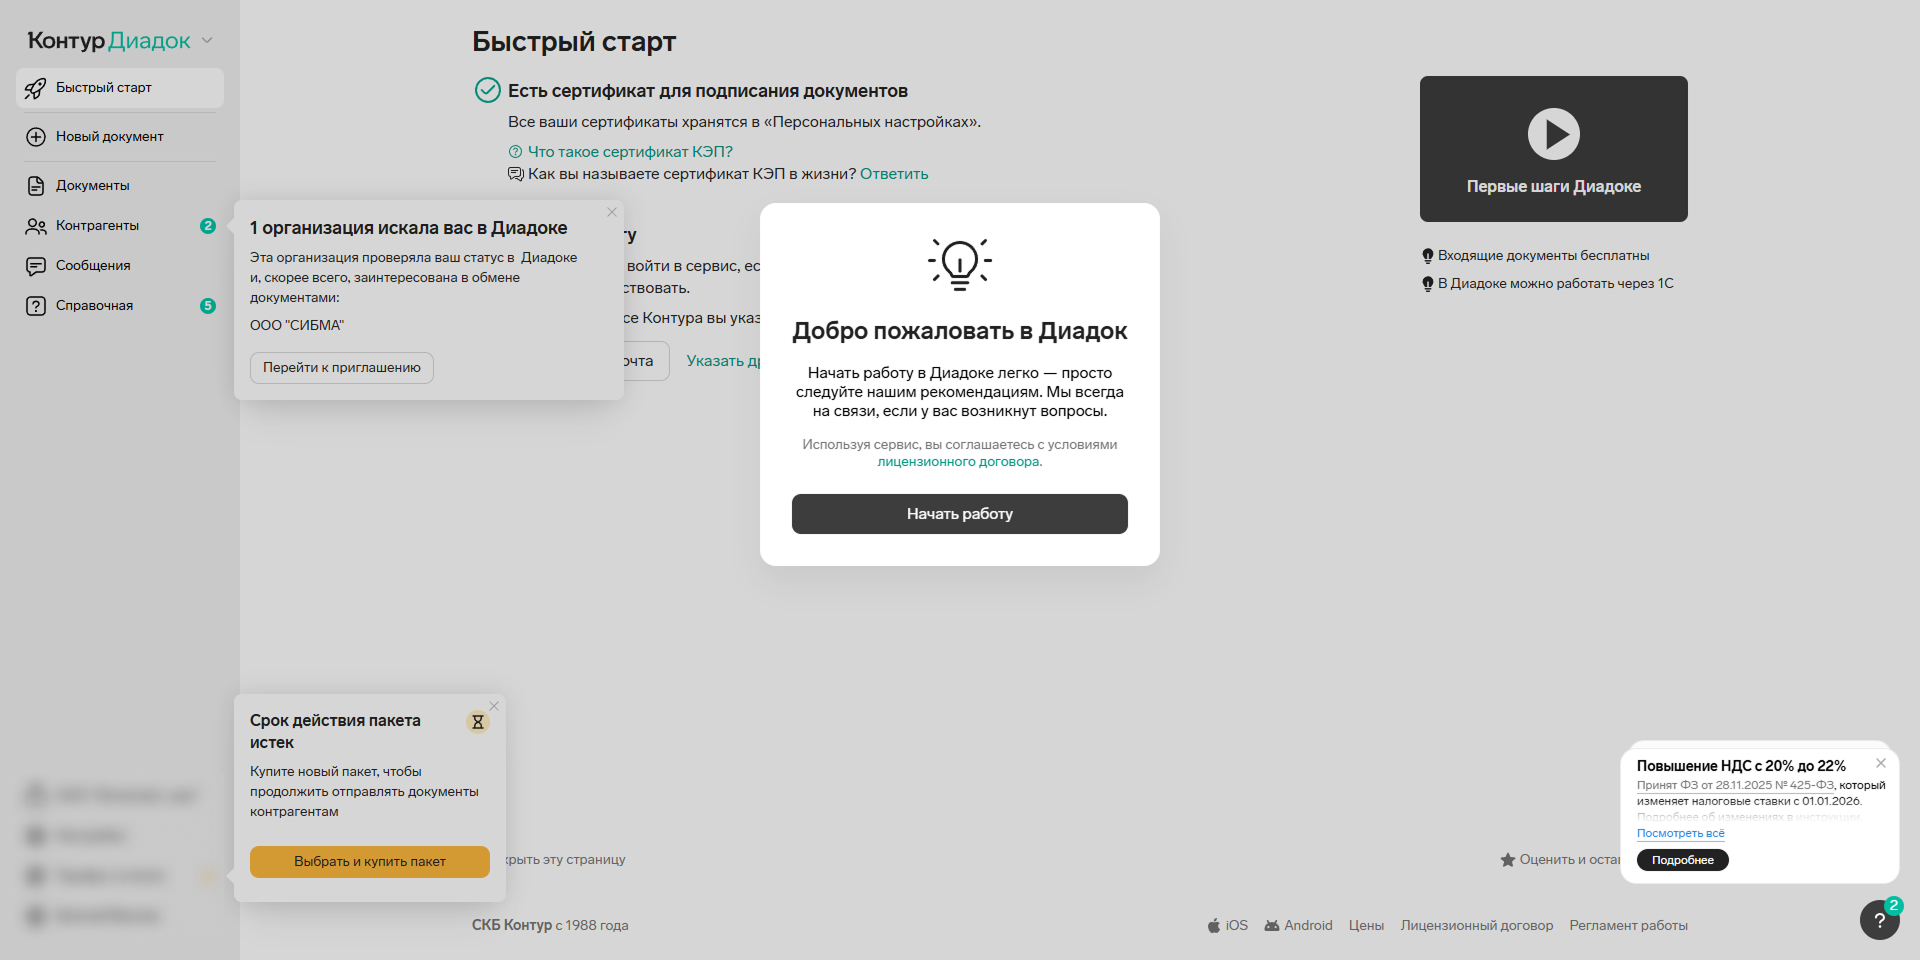Click the Подробнее button in news popup

click(1682, 860)
